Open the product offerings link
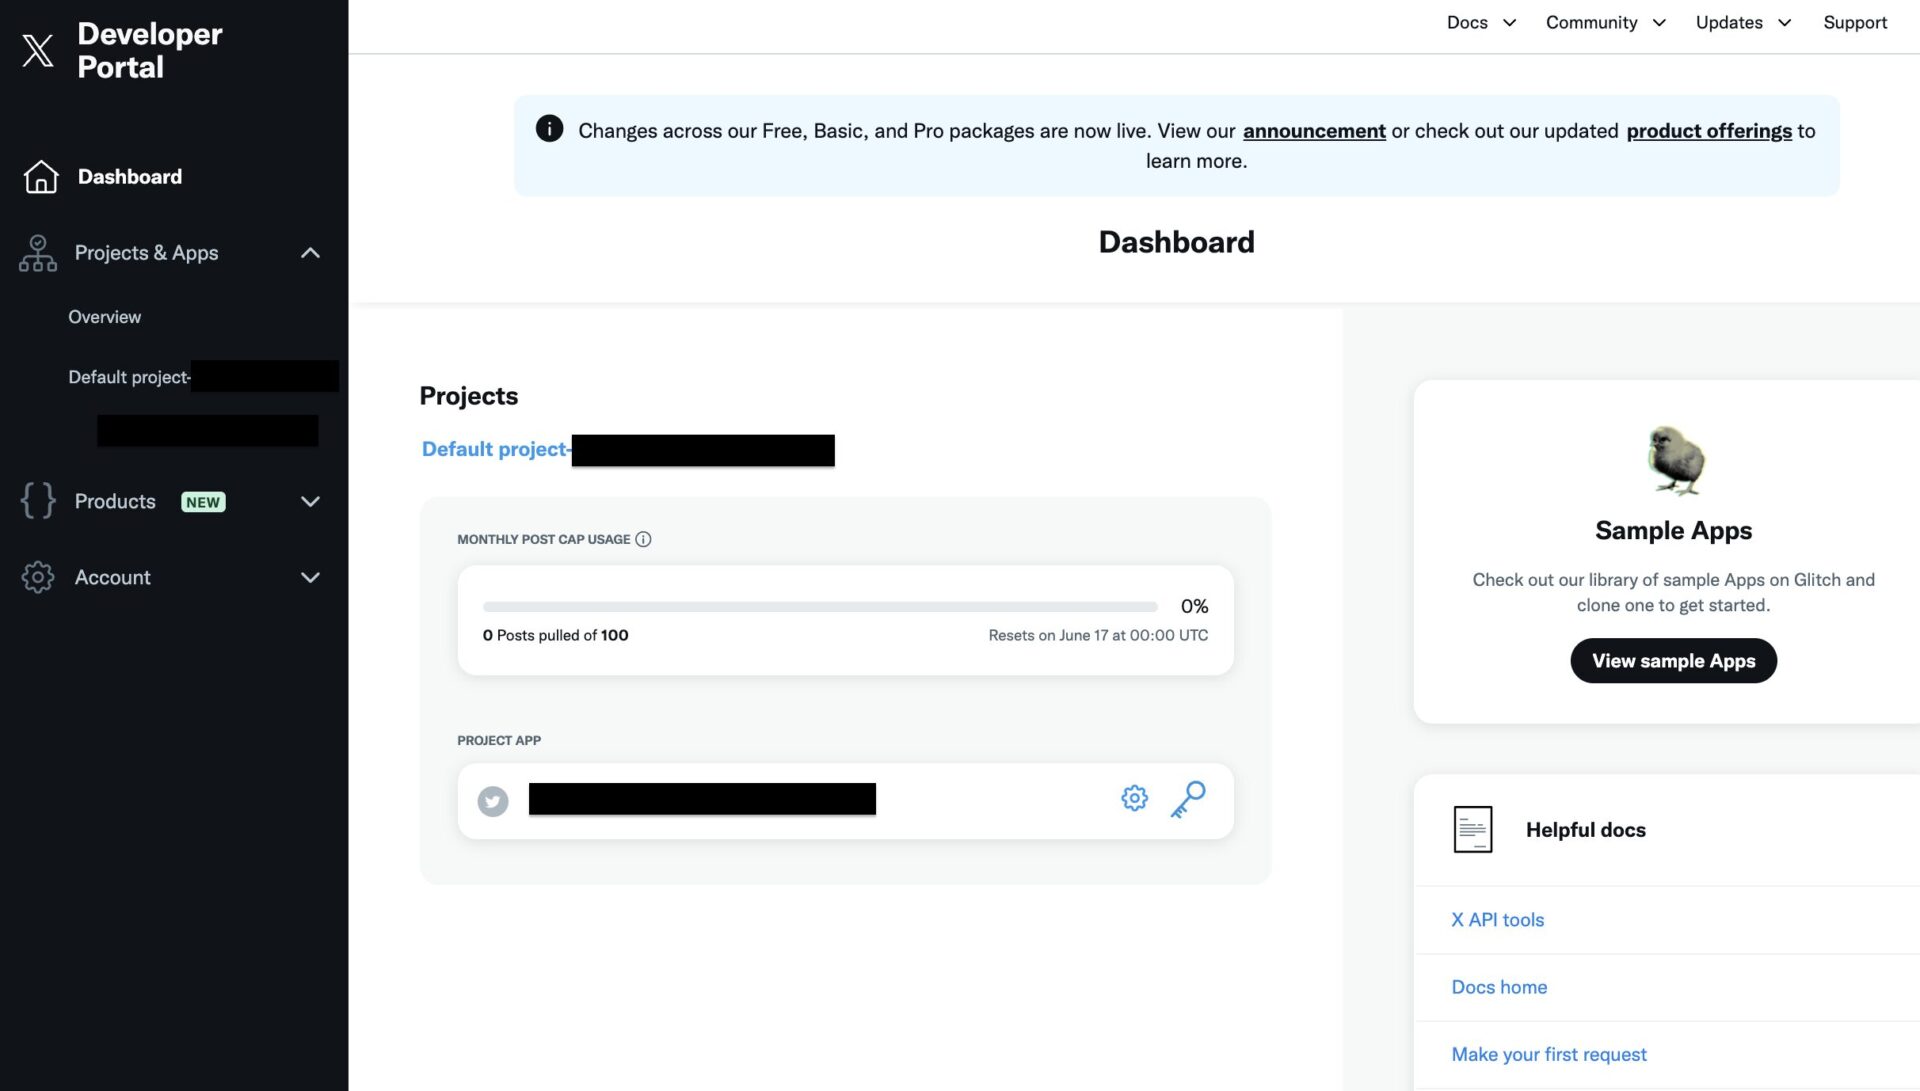 coord(1708,130)
